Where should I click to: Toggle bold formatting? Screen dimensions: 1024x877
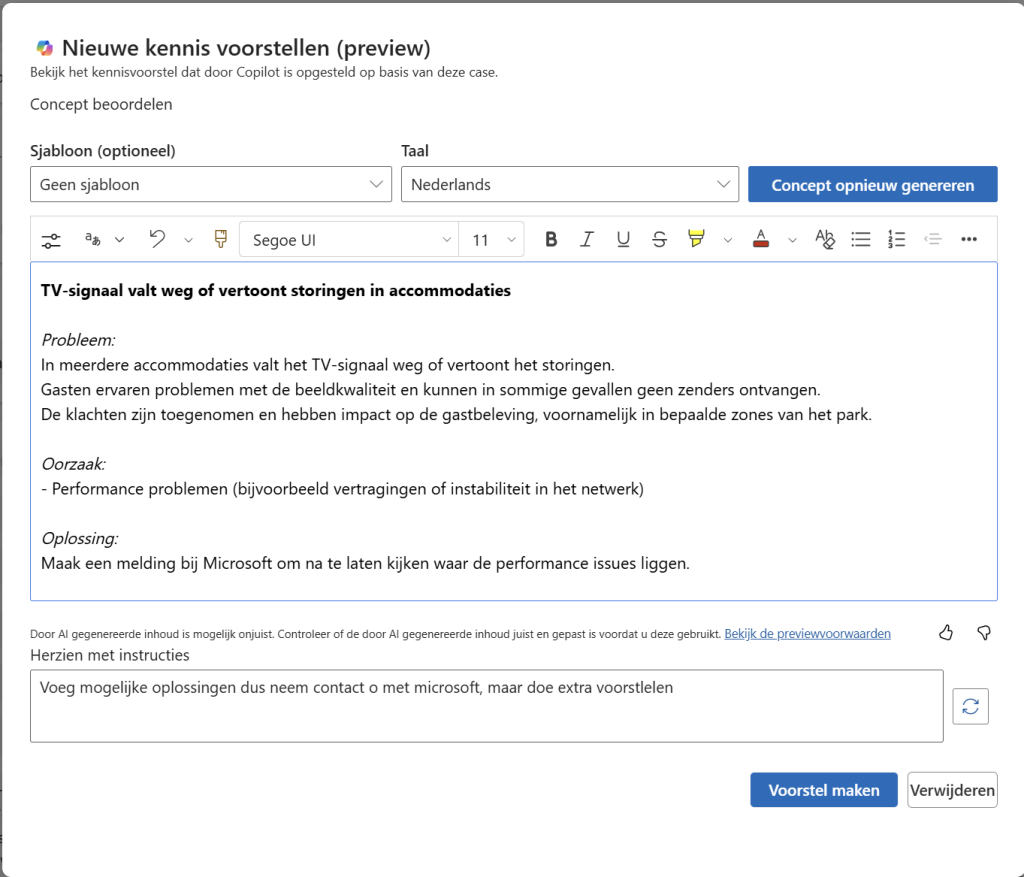click(x=551, y=240)
